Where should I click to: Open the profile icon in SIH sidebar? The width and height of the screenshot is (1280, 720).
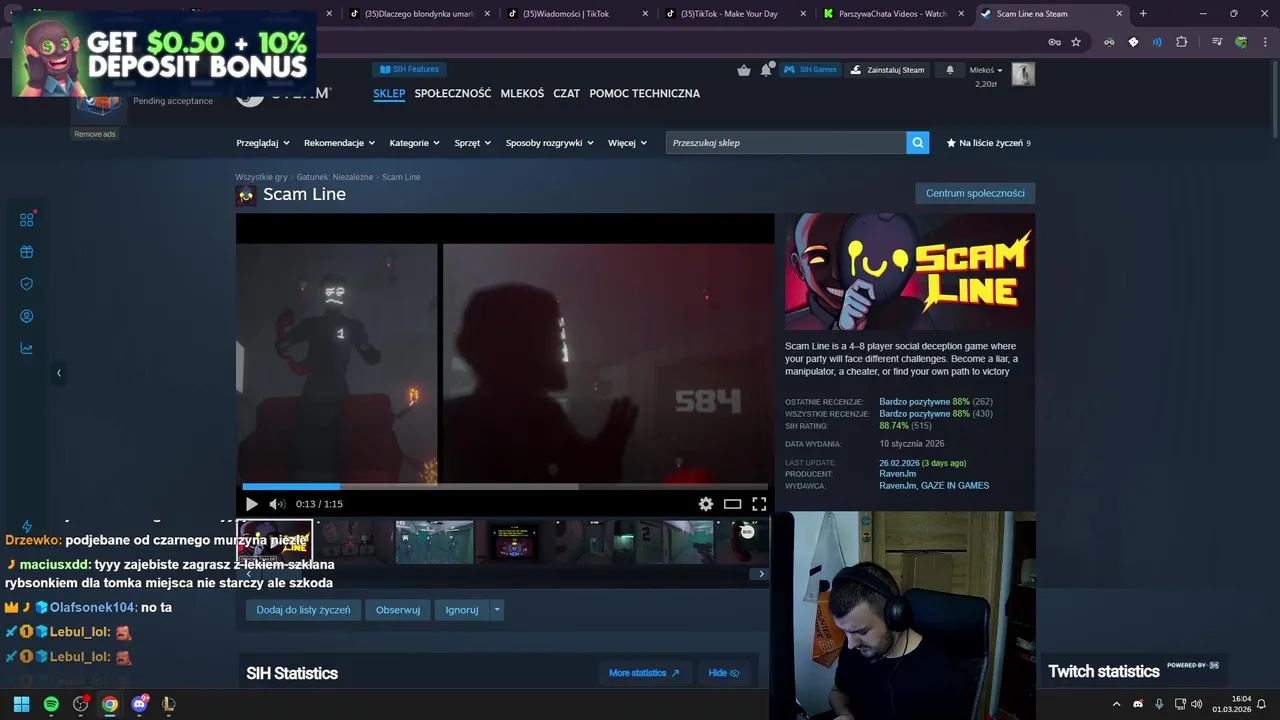pos(27,316)
